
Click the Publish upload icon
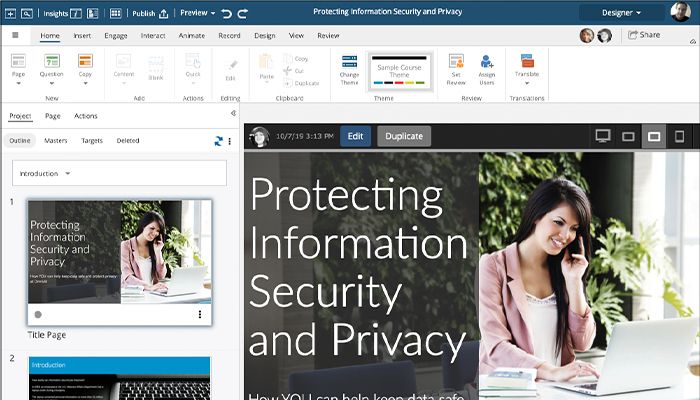coord(163,13)
